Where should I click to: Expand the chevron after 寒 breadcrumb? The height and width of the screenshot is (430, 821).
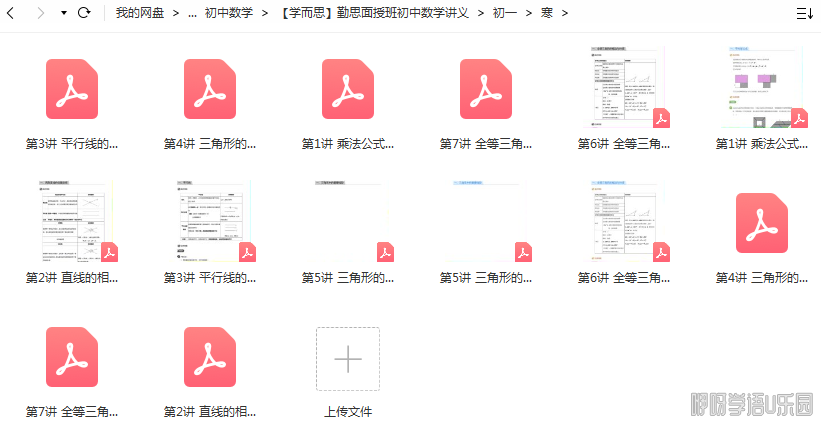point(565,13)
